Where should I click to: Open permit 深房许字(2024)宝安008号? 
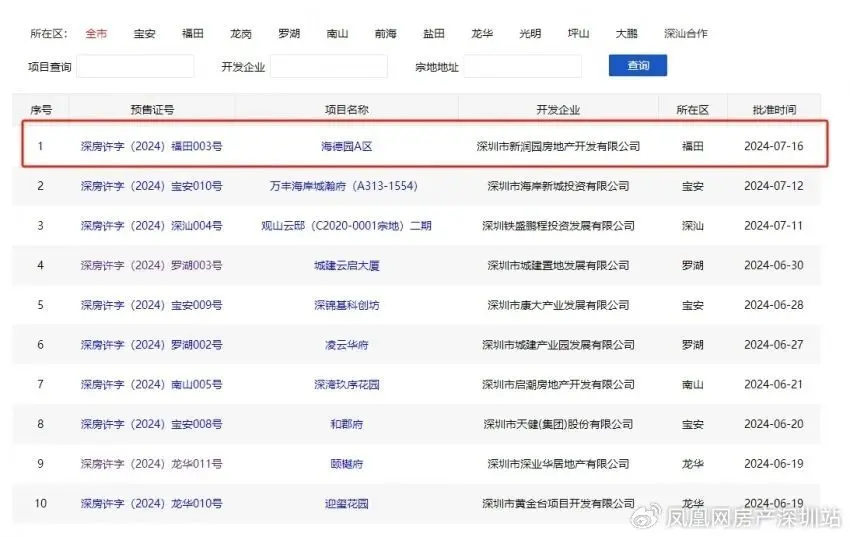(151, 424)
